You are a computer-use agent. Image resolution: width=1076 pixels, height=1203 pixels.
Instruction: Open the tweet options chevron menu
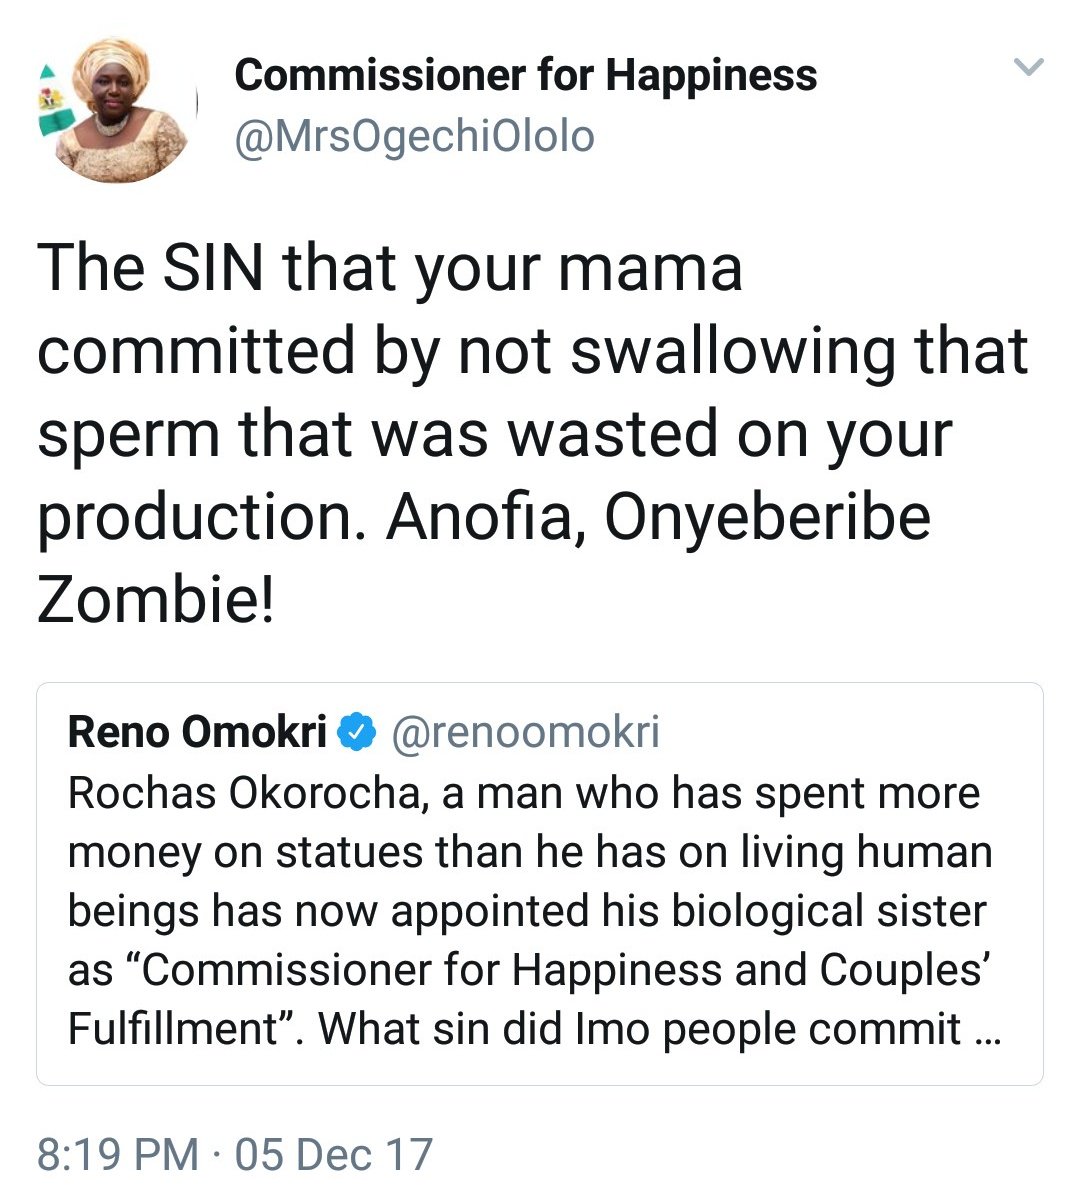(x=1028, y=68)
